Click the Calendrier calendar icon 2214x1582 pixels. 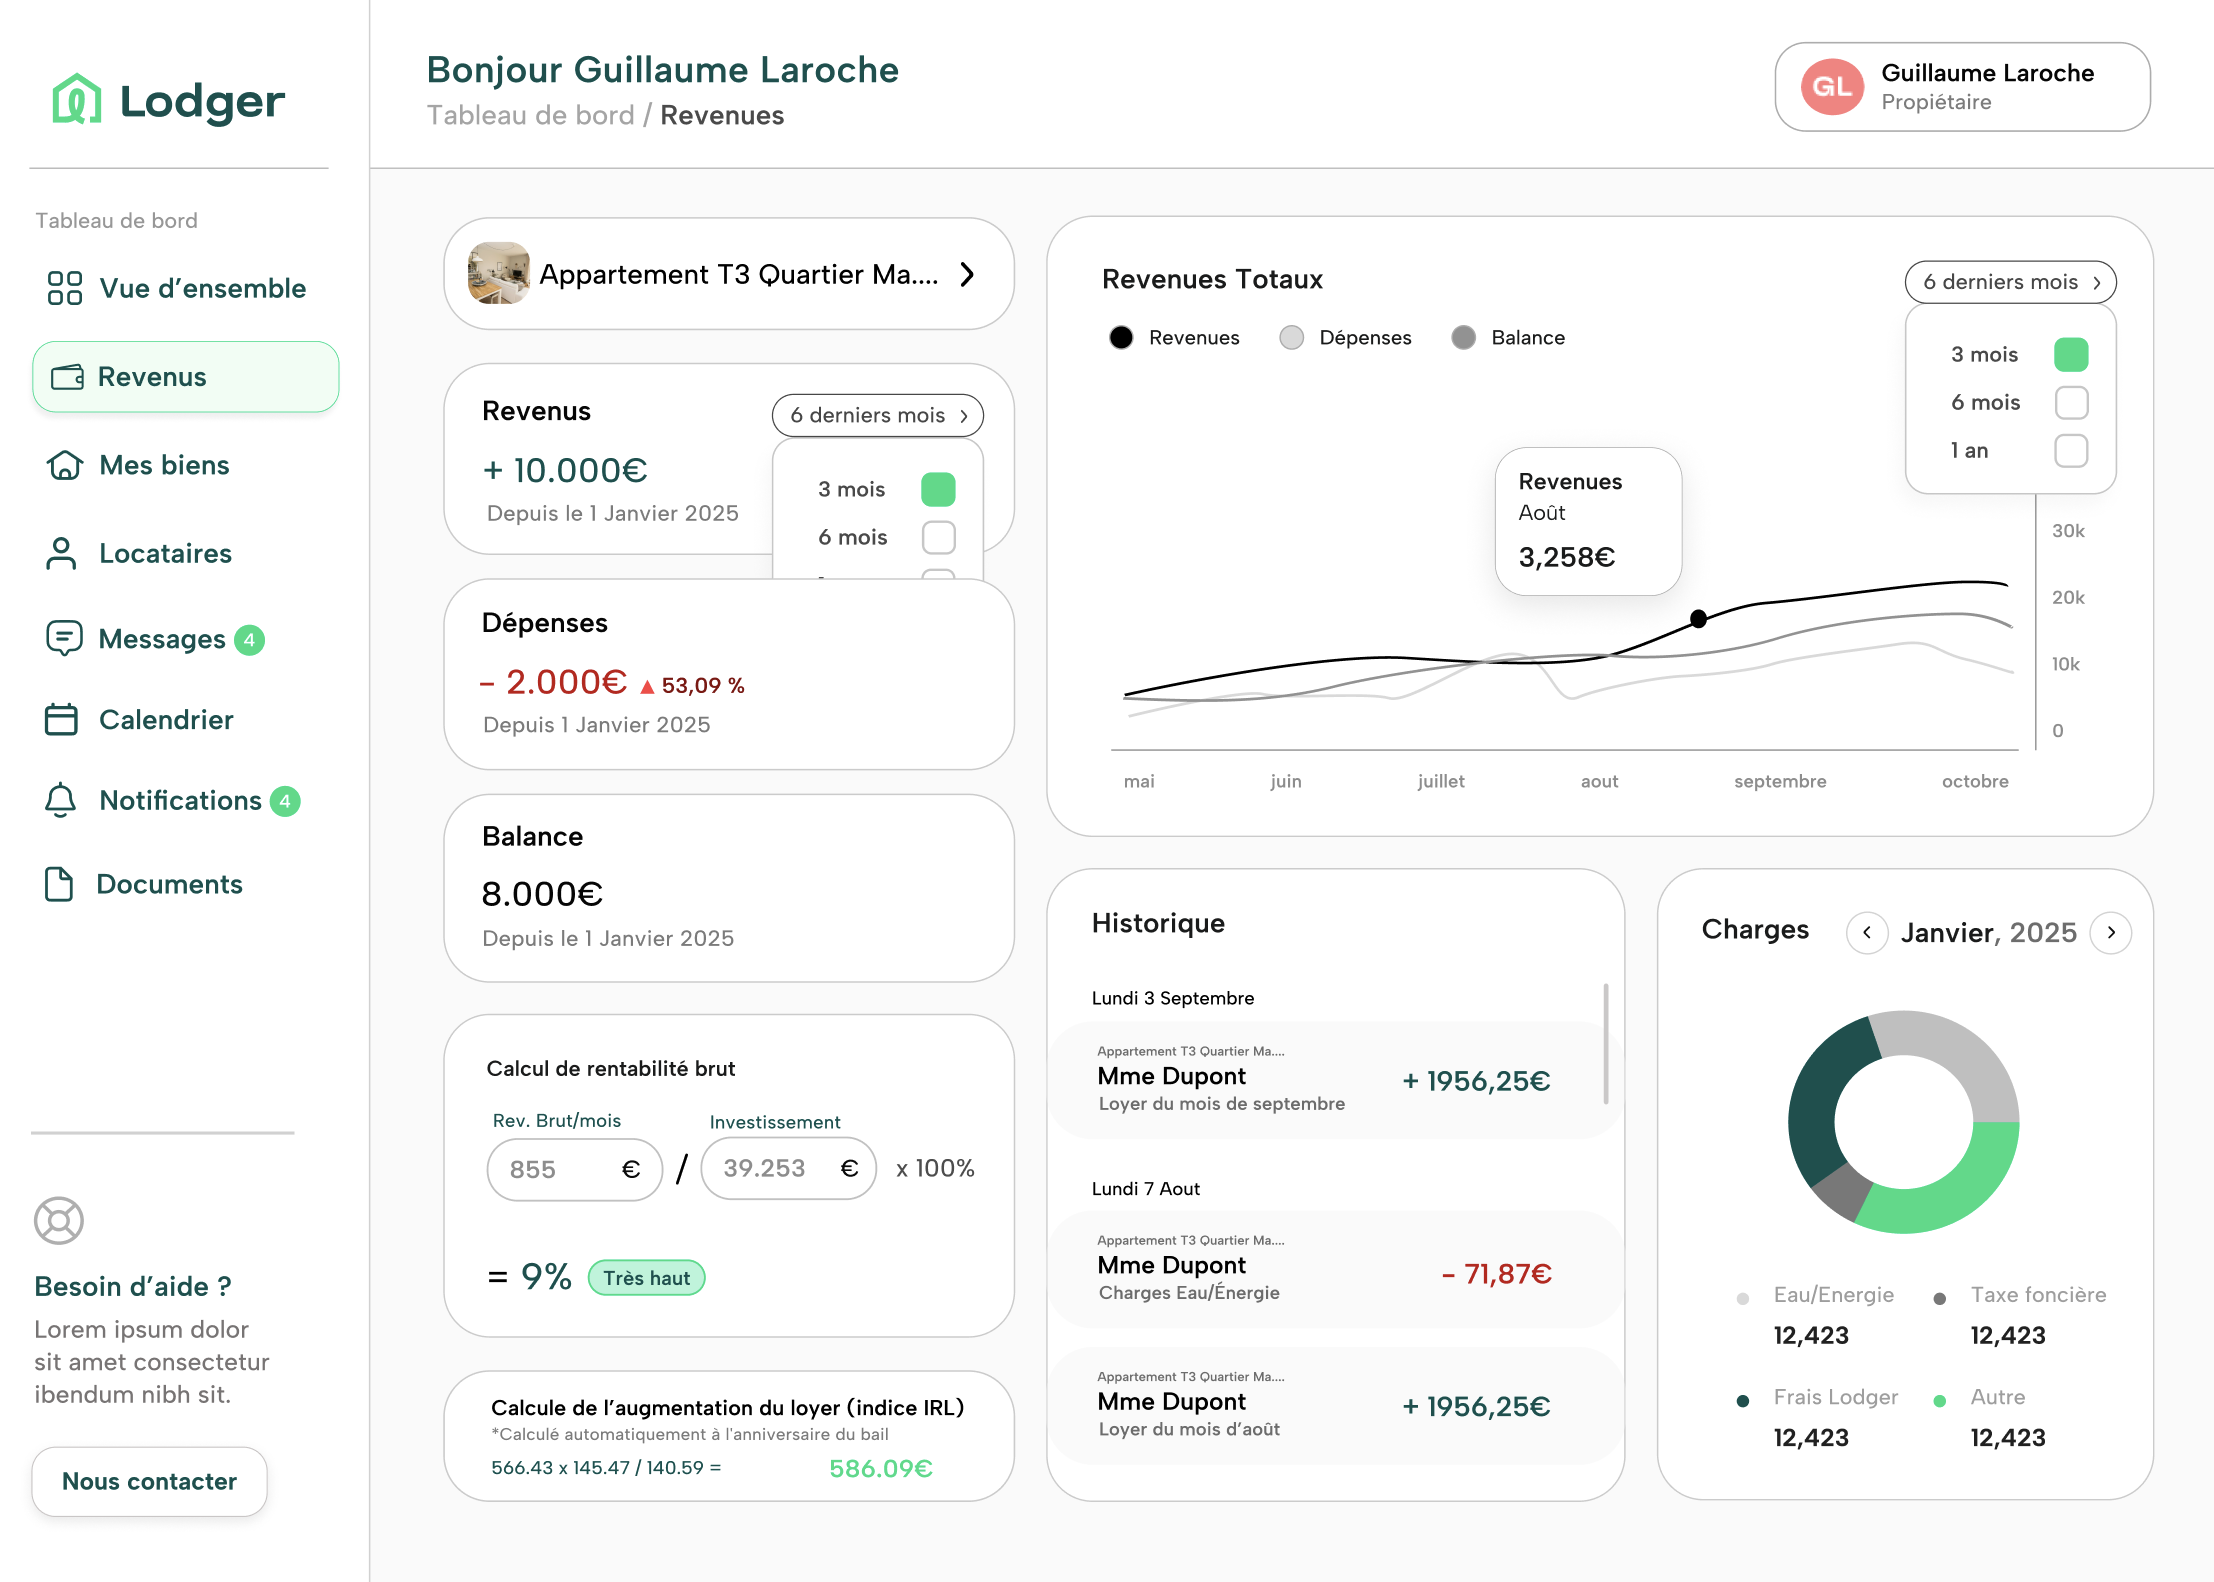tap(61, 720)
